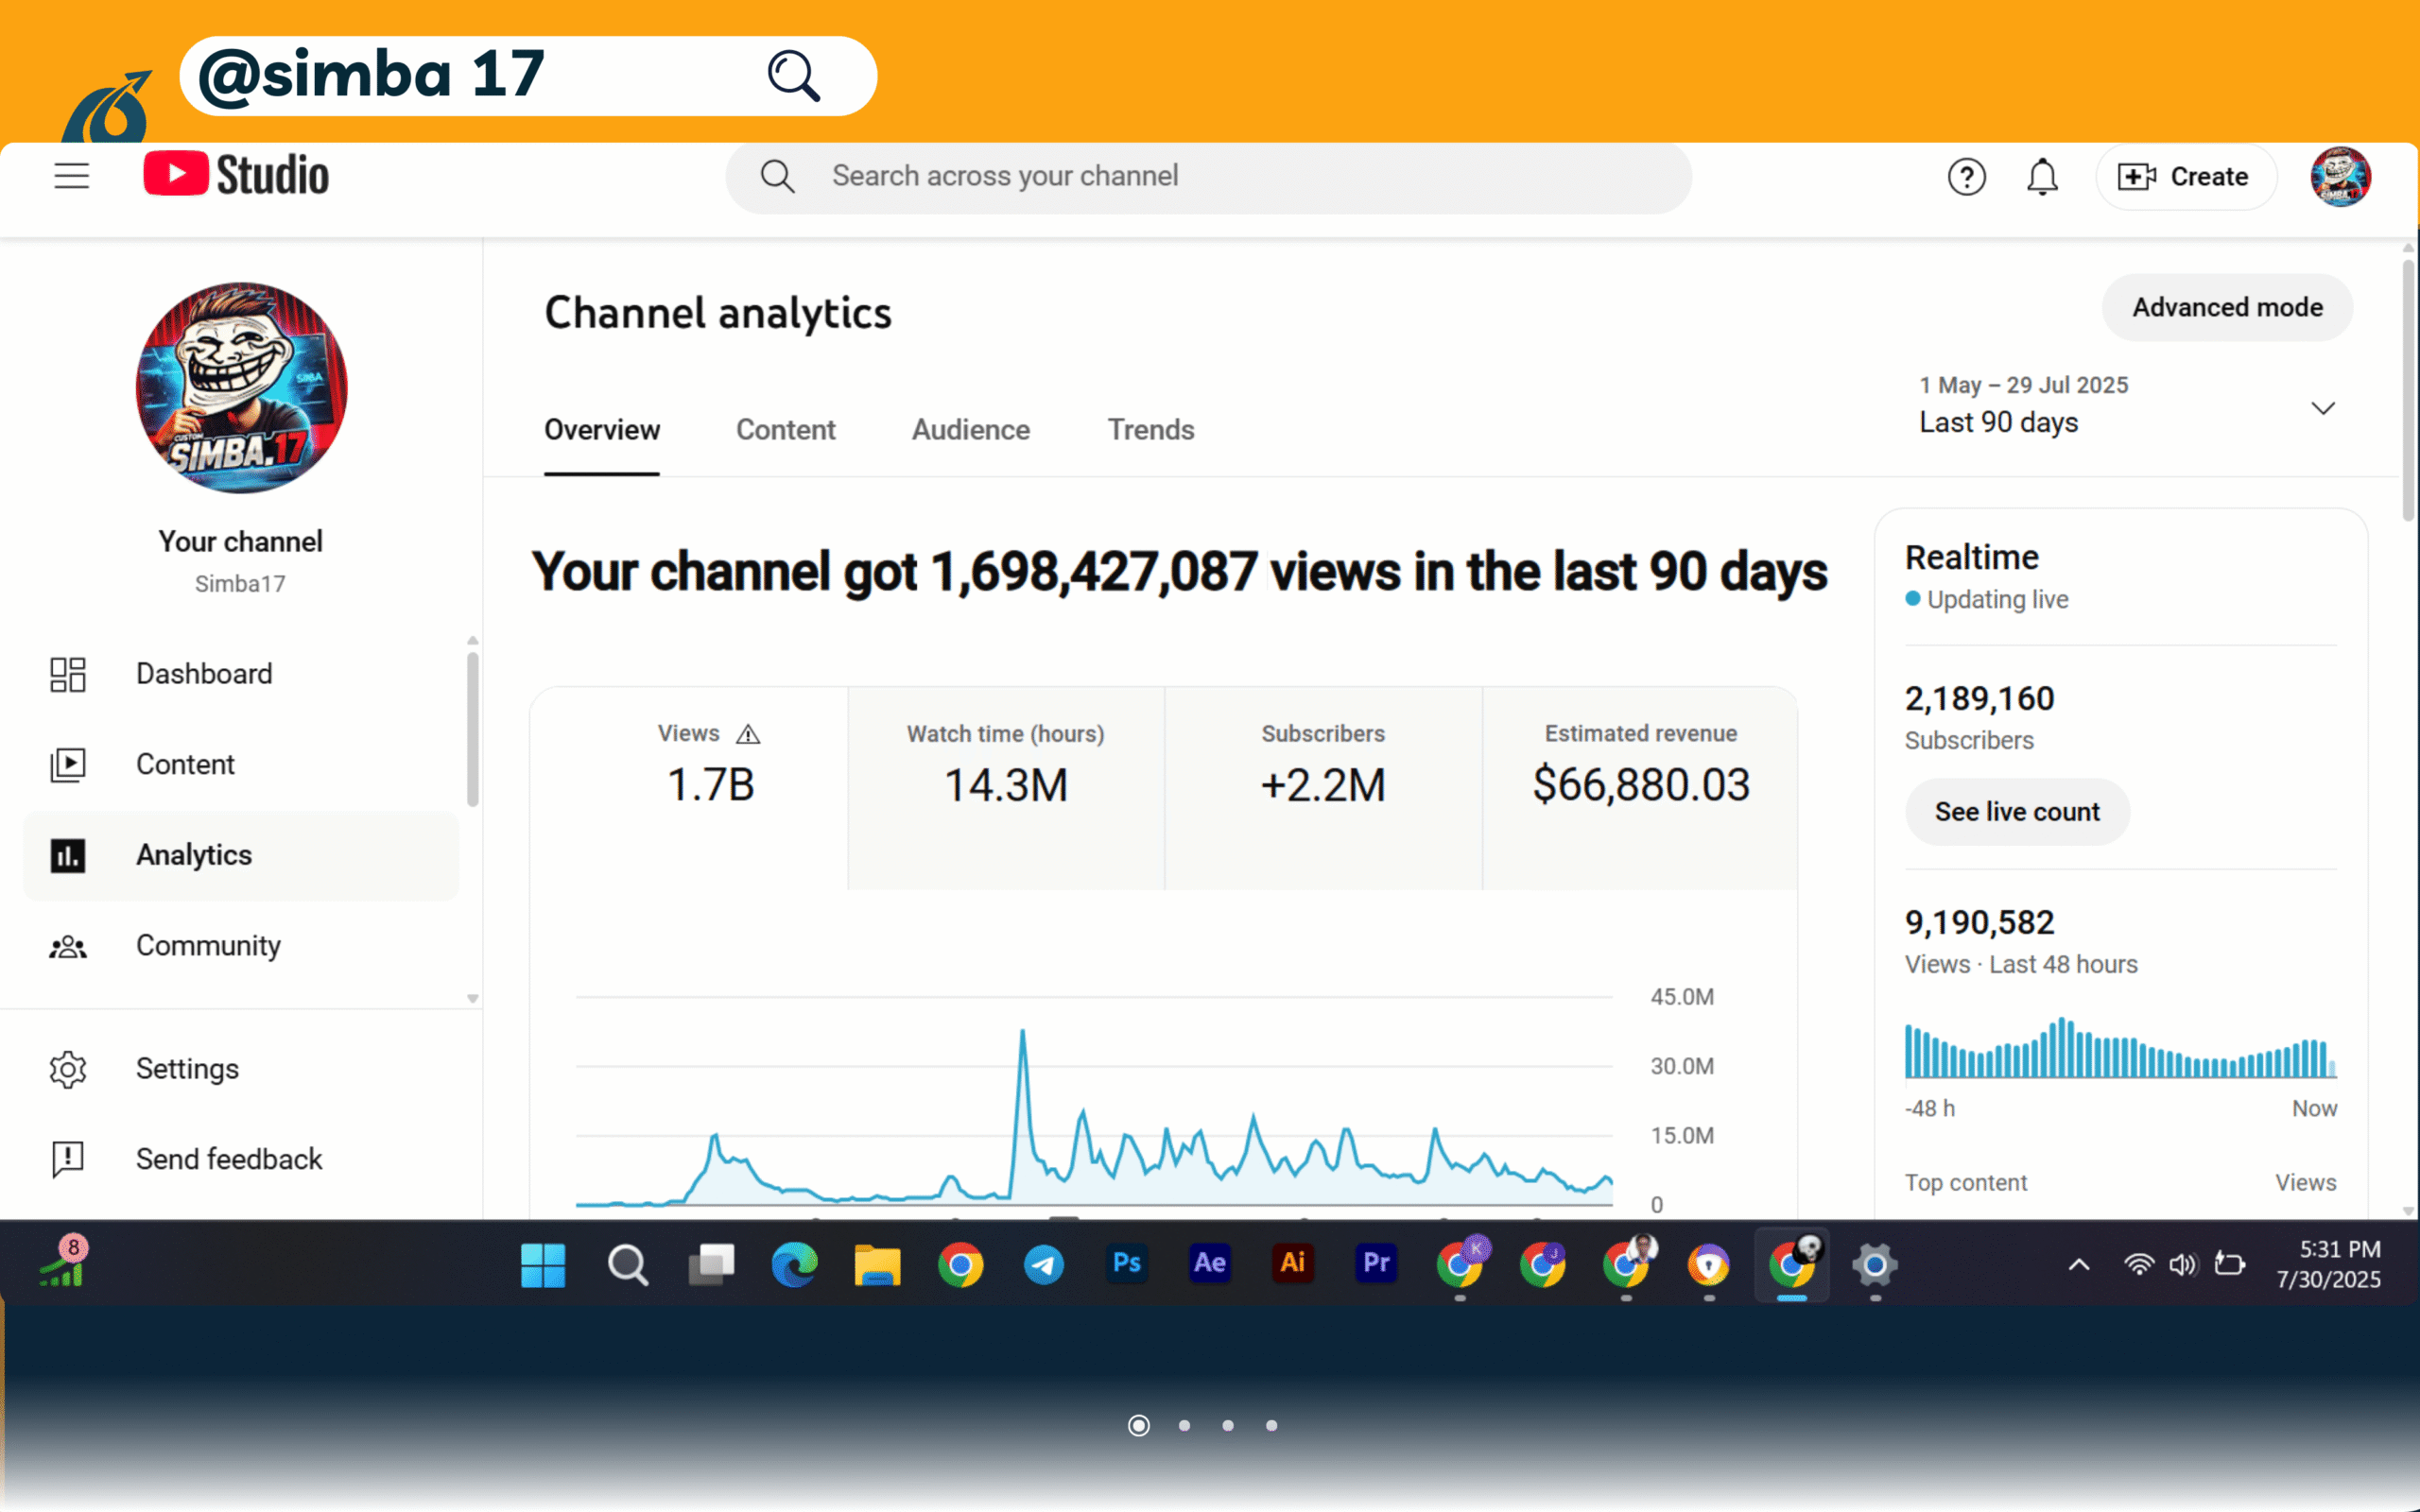The height and width of the screenshot is (1512, 2420).
Task: Click the Analytics bar chart icon in the sidebar
Action: coord(68,855)
